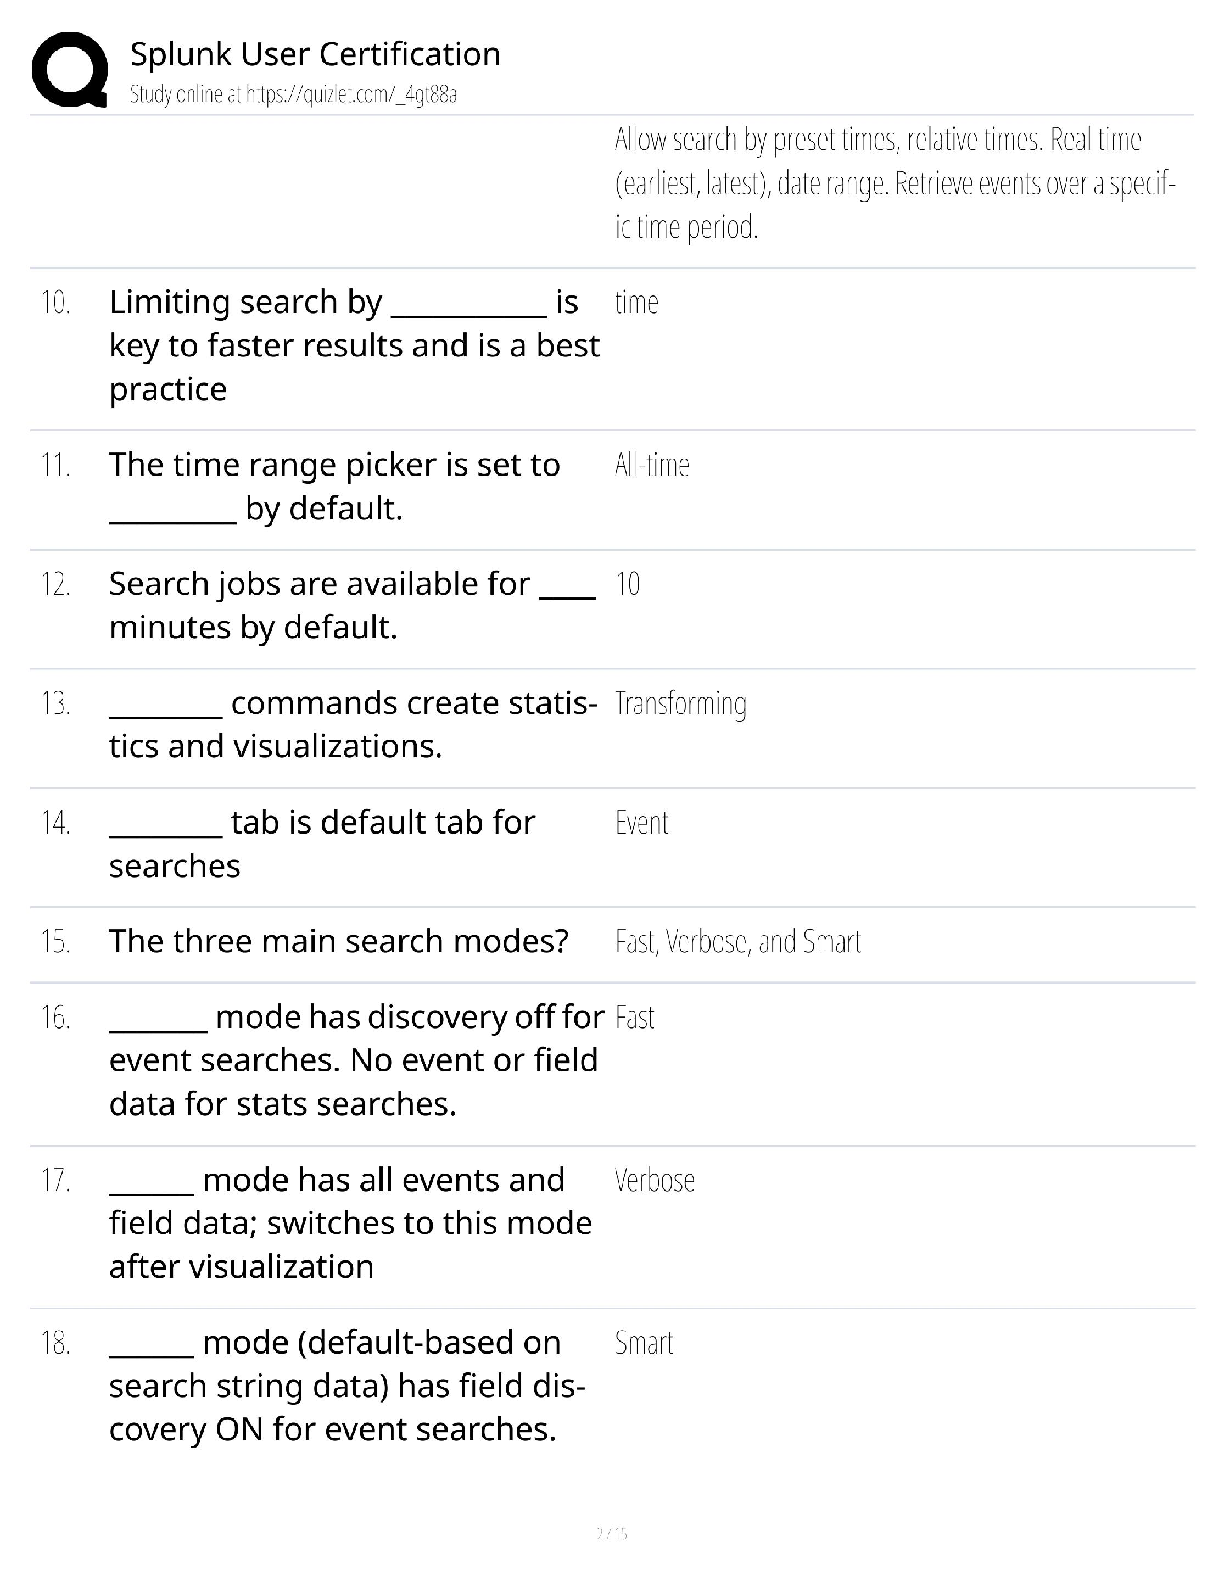Screen dimensions: 1224x1584
Task: Click the 'All-time' answer text
Action: point(652,465)
